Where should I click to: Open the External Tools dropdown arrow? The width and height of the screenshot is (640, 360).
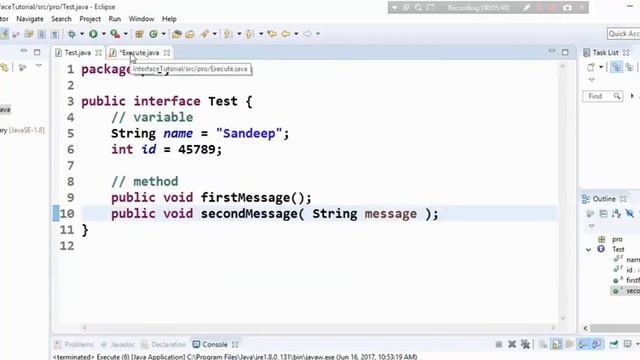[126, 34]
